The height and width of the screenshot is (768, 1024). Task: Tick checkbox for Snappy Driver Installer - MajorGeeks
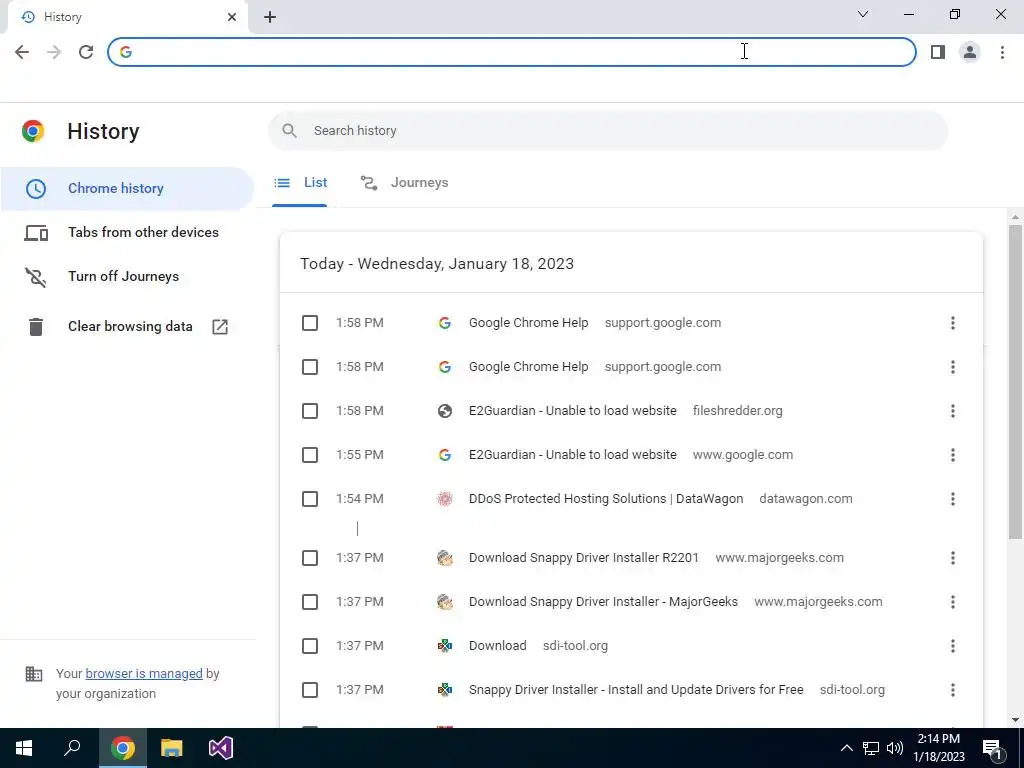(310, 601)
